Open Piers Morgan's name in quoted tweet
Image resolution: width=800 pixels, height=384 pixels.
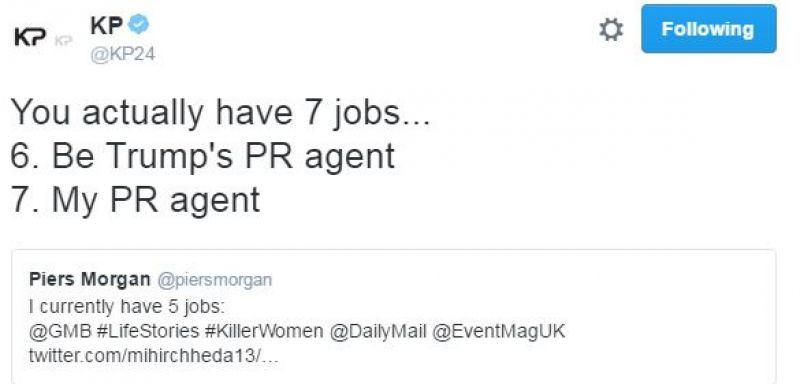point(90,279)
